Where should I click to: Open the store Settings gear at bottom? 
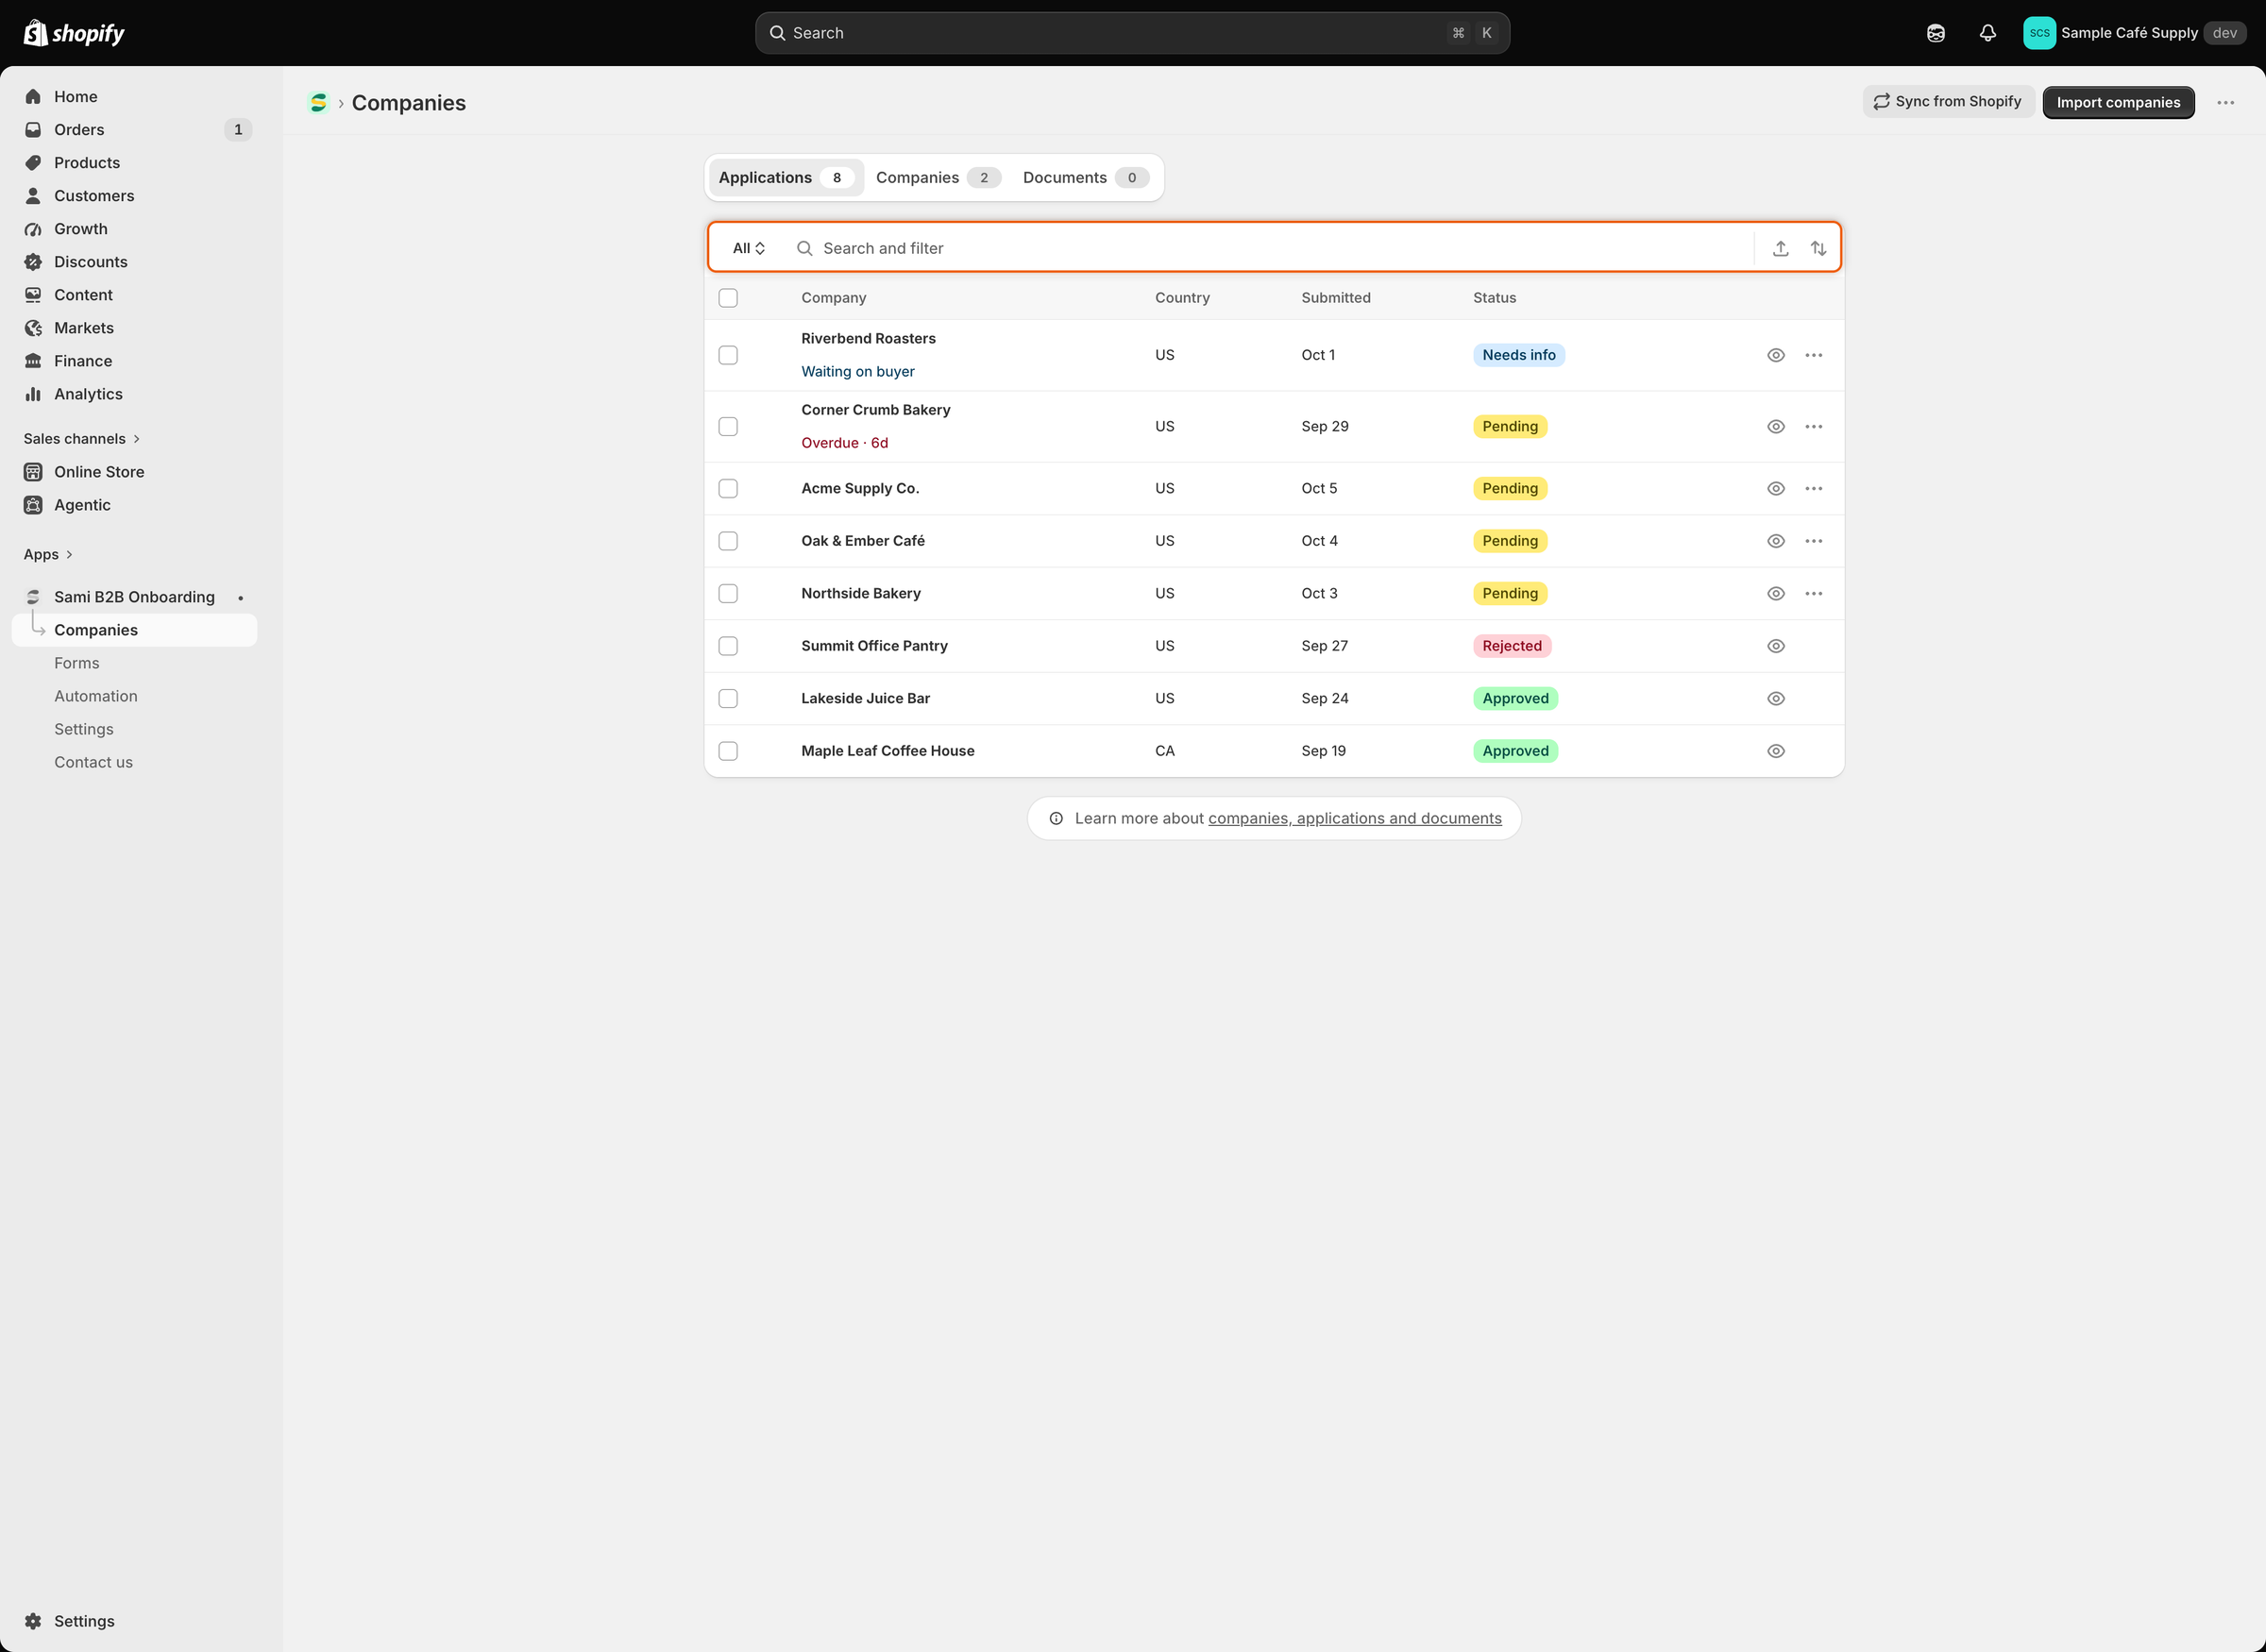click(x=134, y=1621)
